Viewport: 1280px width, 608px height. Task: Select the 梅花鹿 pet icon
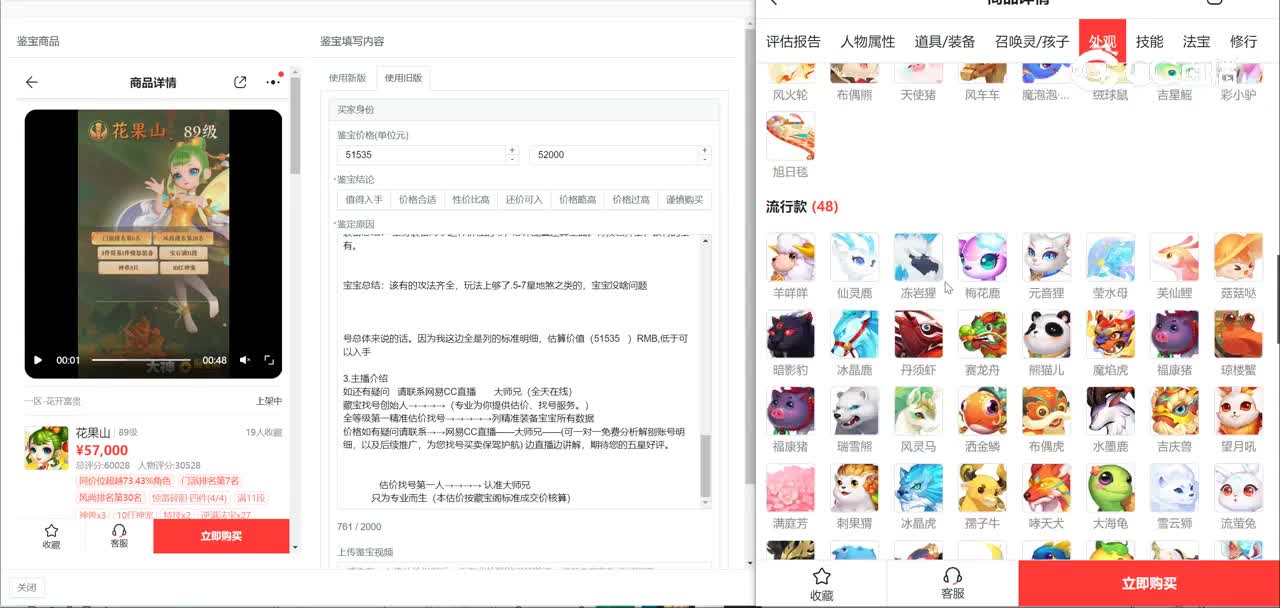pyautogui.click(x=982, y=258)
